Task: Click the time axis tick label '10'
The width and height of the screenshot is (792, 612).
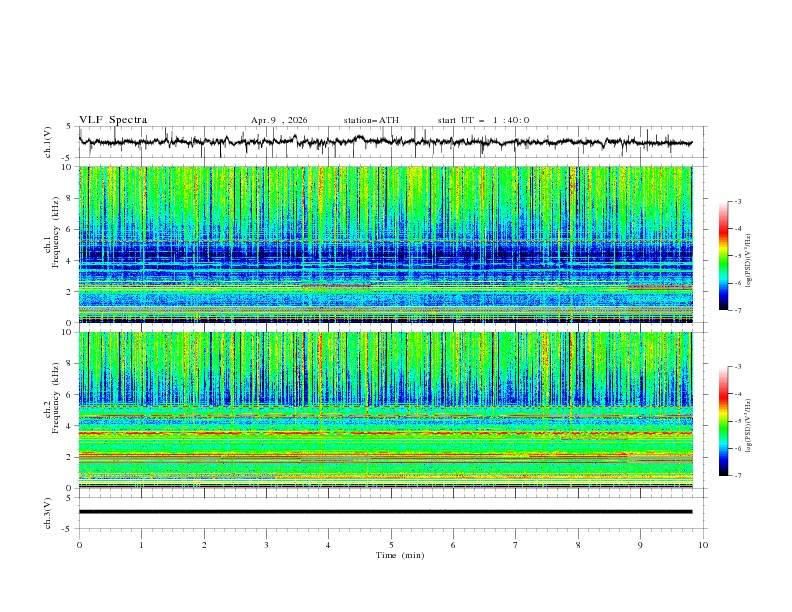Action: point(703,545)
